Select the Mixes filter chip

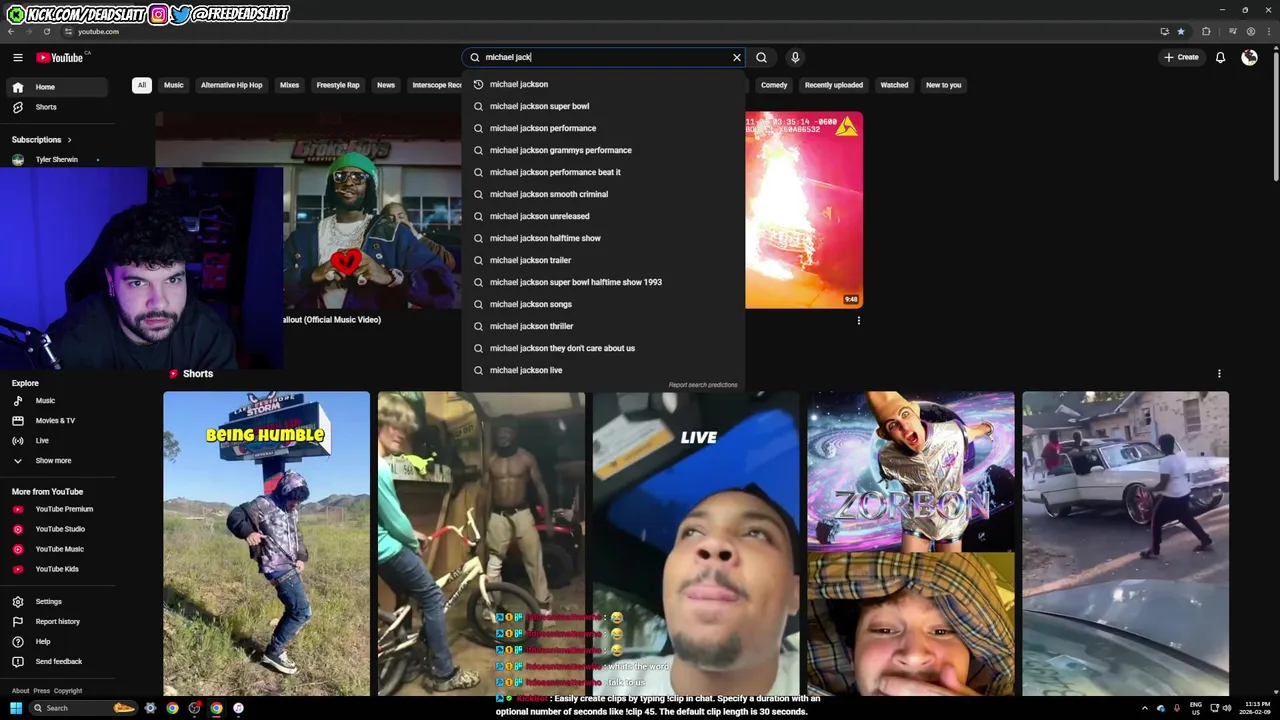coord(290,85)
